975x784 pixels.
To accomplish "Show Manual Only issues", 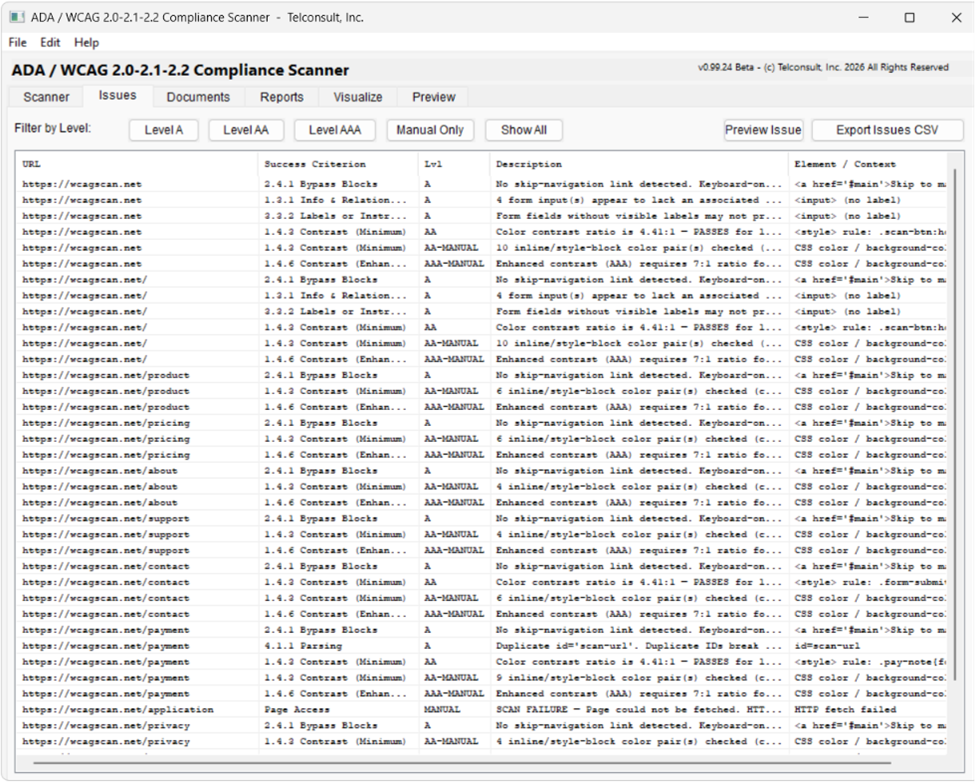I will coord(430,130).
